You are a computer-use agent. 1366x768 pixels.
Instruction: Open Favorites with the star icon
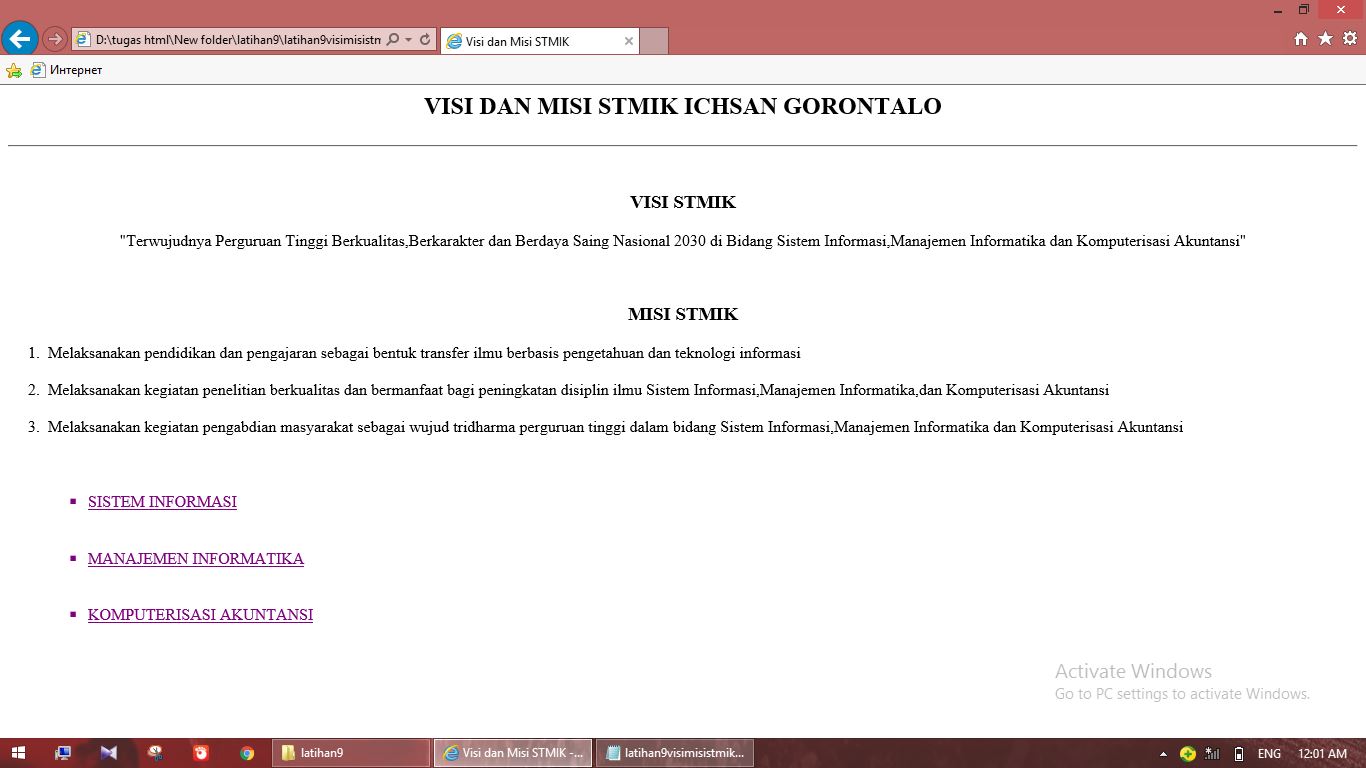pyautogui.click(x=1325, y=39)
